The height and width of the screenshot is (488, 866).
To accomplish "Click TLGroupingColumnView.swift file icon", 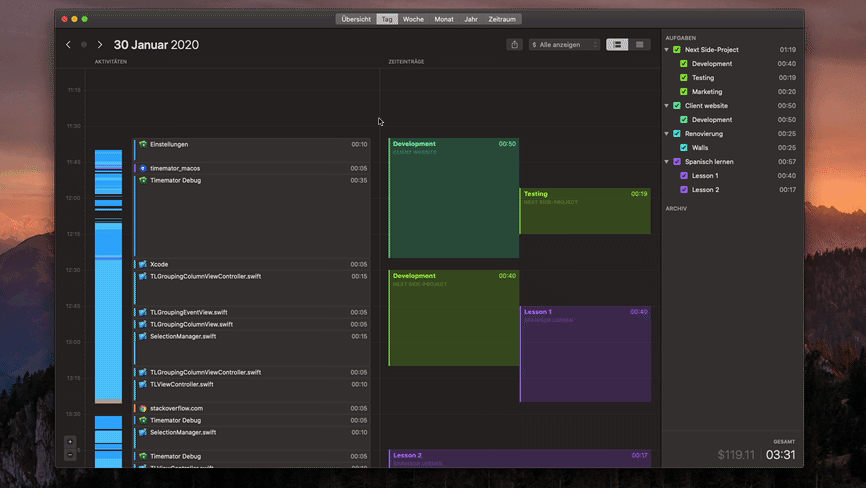I will [x=143, y=325].
